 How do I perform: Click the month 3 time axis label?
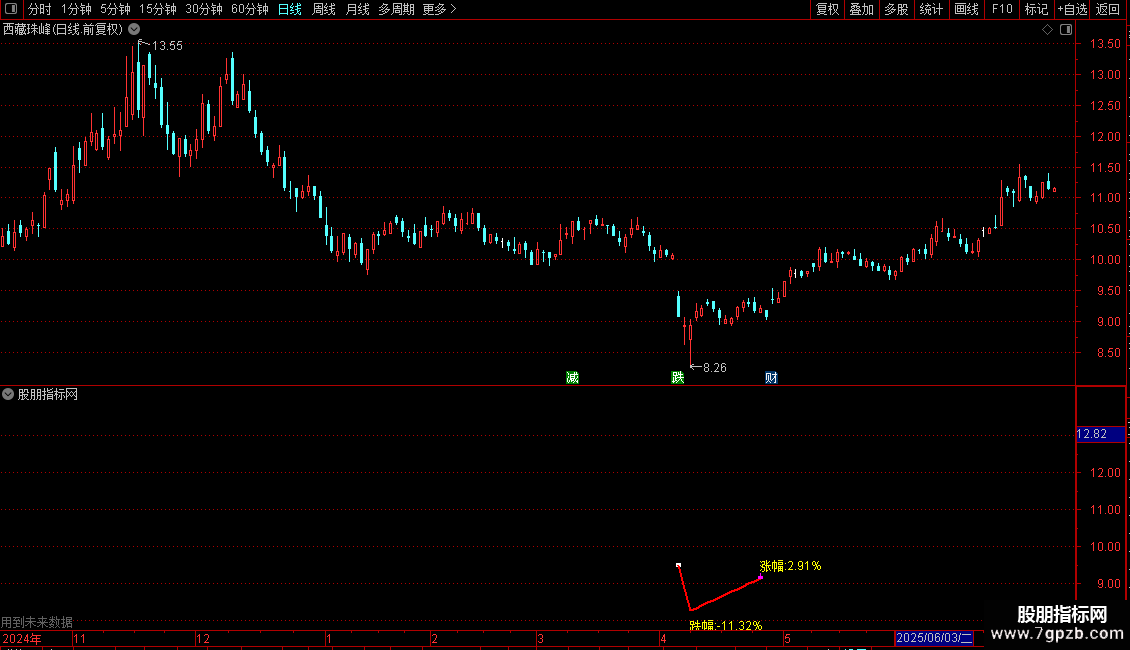click(x=540, y=639)
